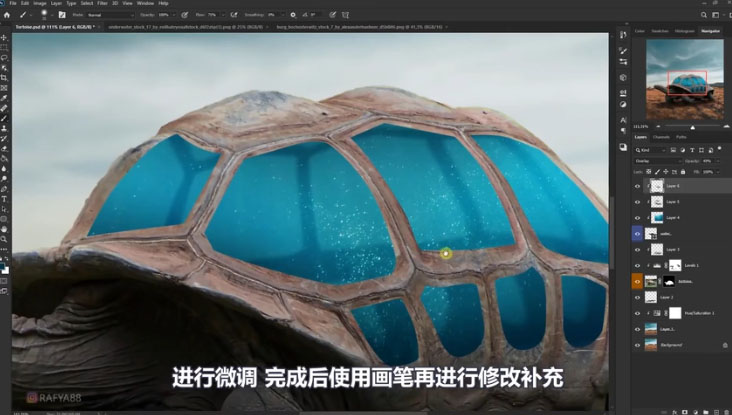Image resolution: width=732 pixels, height=415 pixels.
Task: Open the Filter menu
Action: click(102, 4)
